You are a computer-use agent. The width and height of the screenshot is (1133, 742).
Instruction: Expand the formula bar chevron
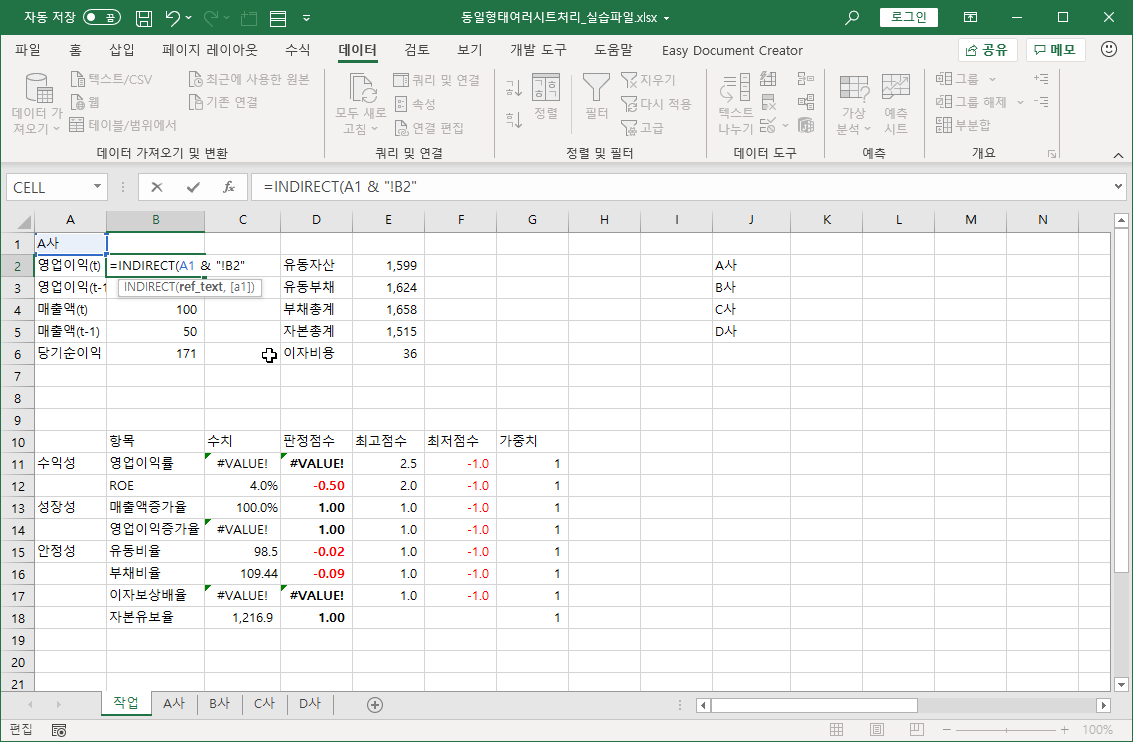[1119, 186]
